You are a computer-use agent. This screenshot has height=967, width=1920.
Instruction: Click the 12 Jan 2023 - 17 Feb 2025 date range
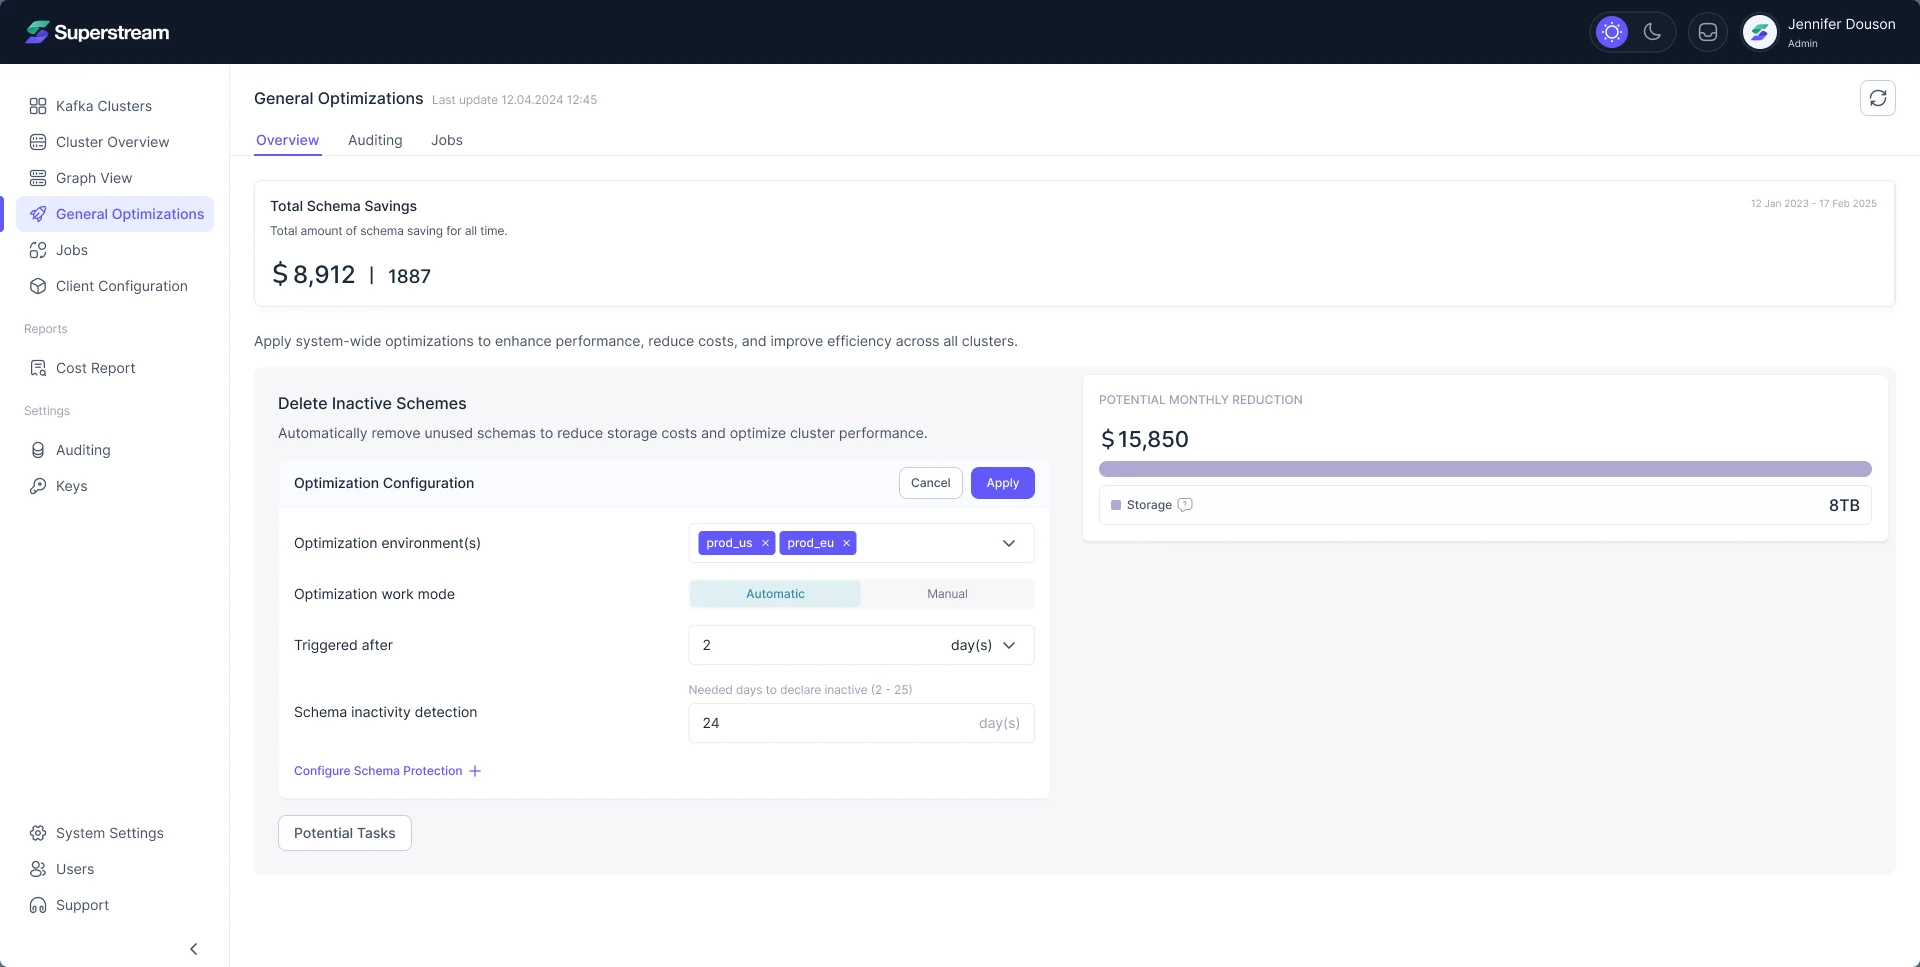pos(1813,203)
